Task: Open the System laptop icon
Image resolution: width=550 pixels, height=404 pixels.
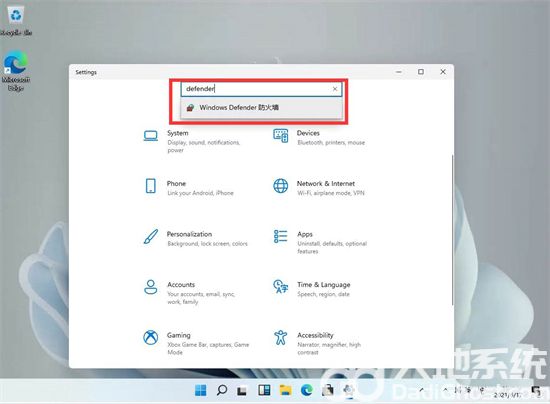Action: point(151,136)
